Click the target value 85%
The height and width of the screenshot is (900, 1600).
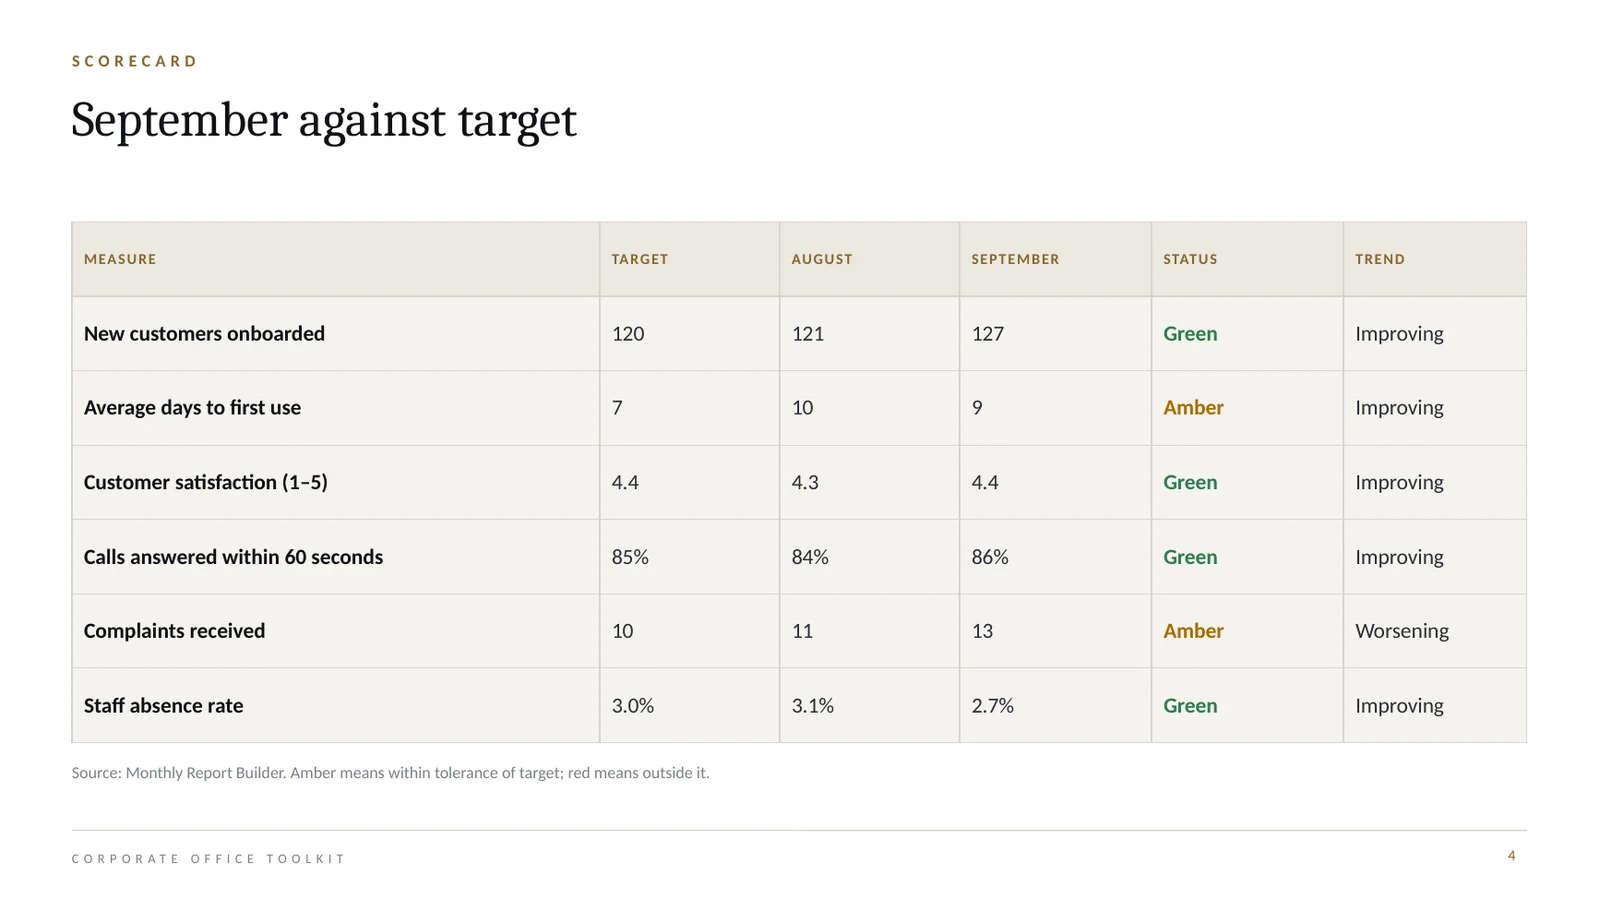click(x=630, y=557)
